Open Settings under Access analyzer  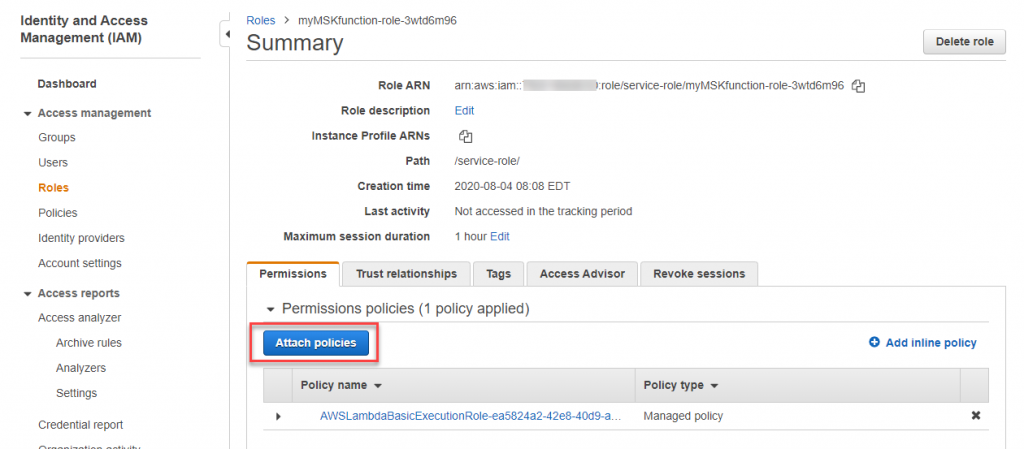coord(76,393)
